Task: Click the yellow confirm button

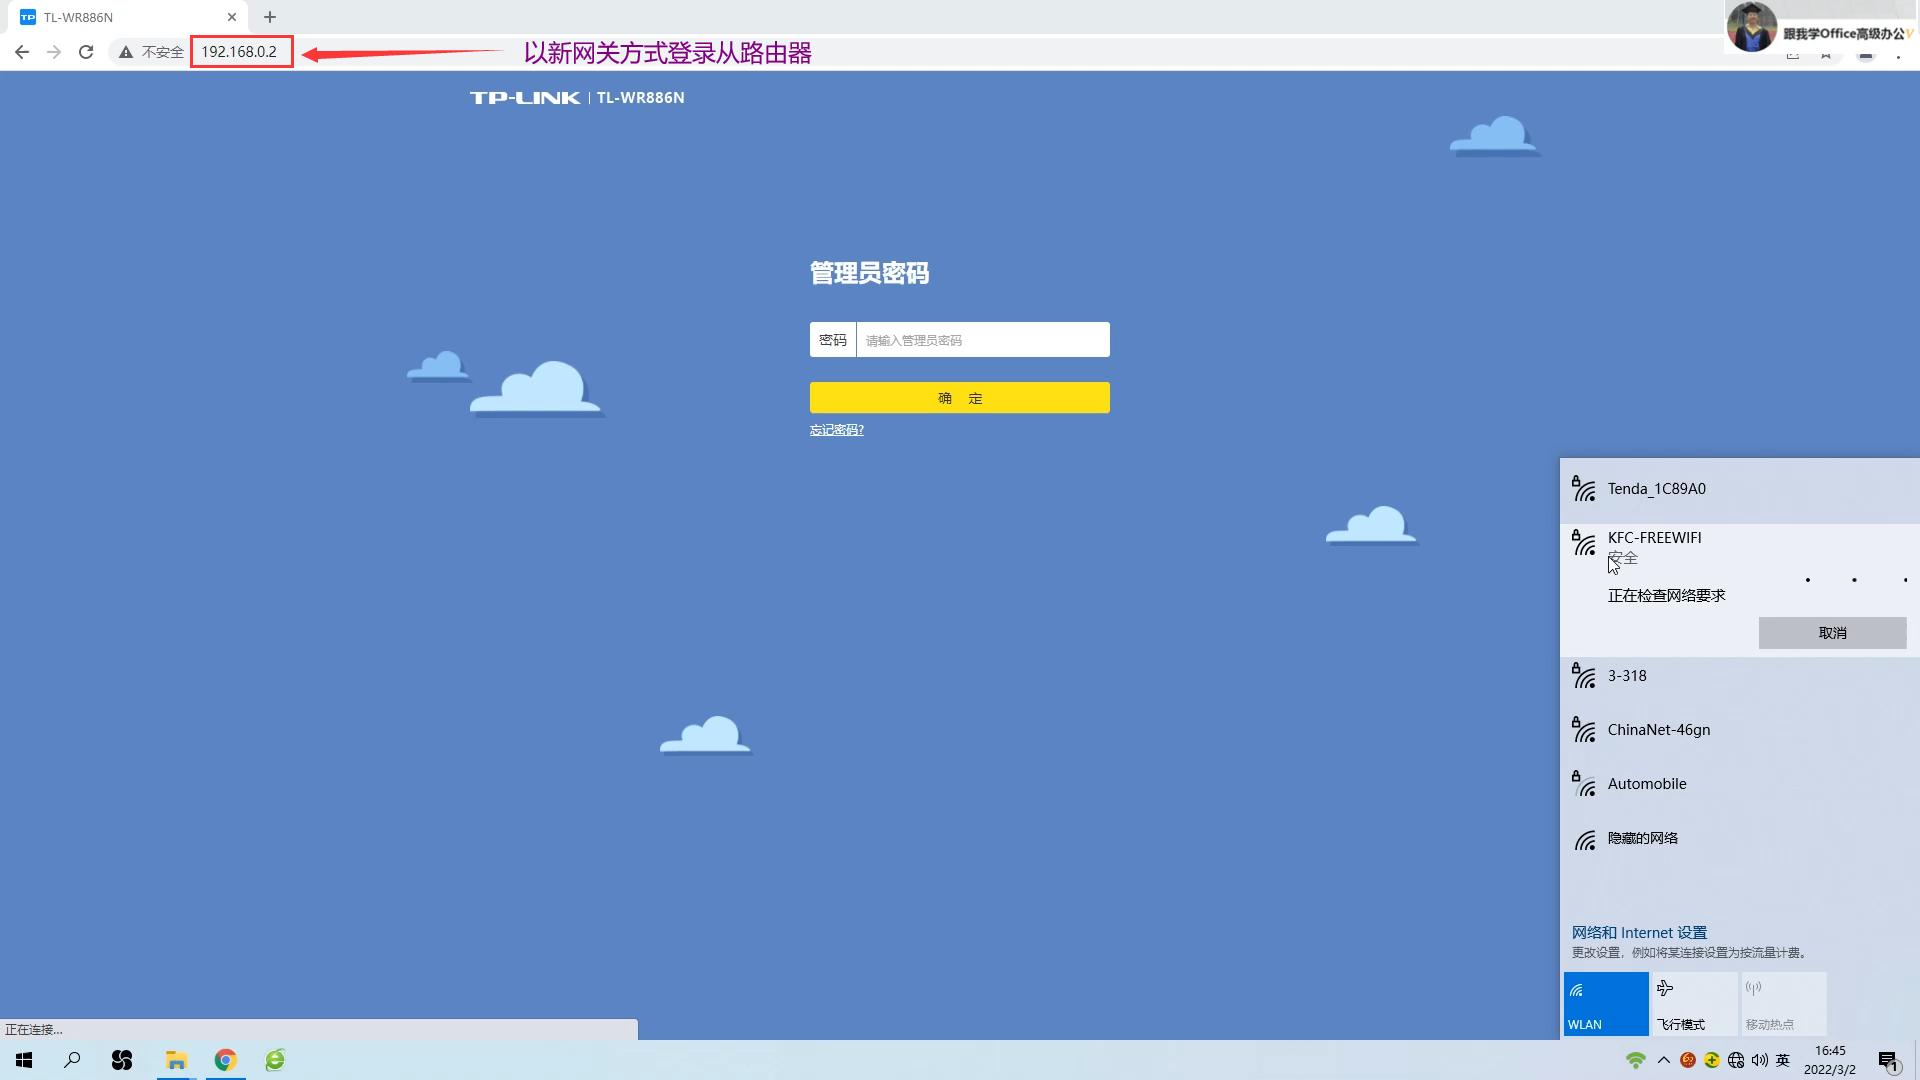Action: (959, 398)
